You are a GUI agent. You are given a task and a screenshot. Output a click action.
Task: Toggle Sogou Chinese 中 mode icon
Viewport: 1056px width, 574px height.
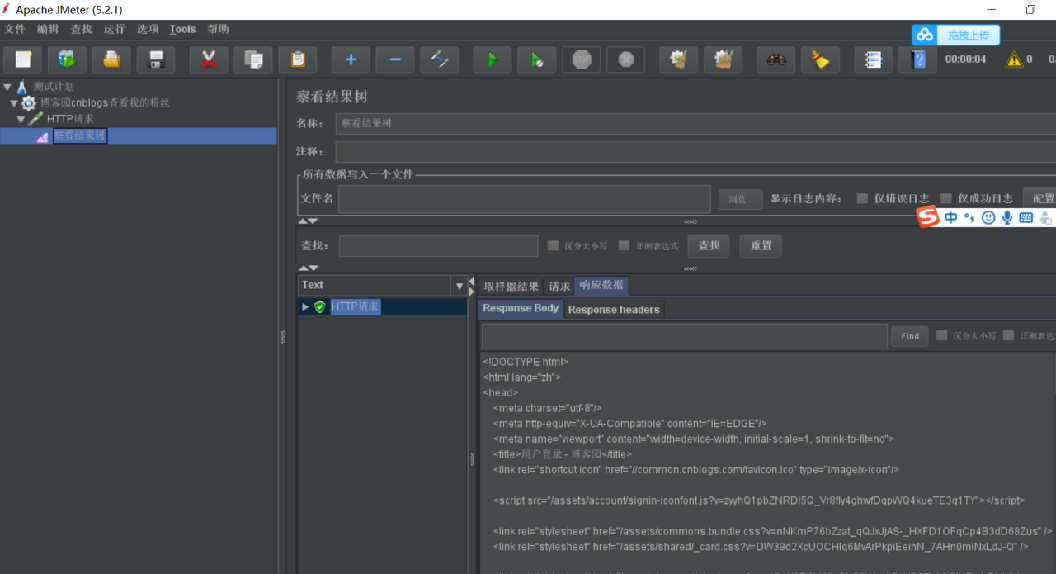(950, 218)
